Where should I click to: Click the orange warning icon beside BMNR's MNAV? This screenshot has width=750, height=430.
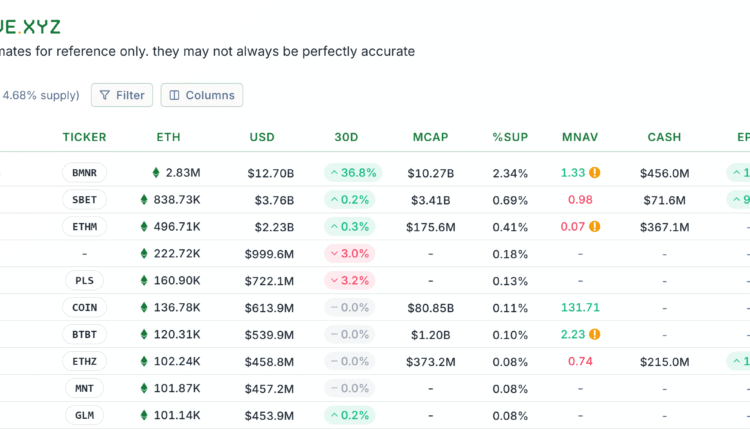pyautogui.click(x=594, y=173)
